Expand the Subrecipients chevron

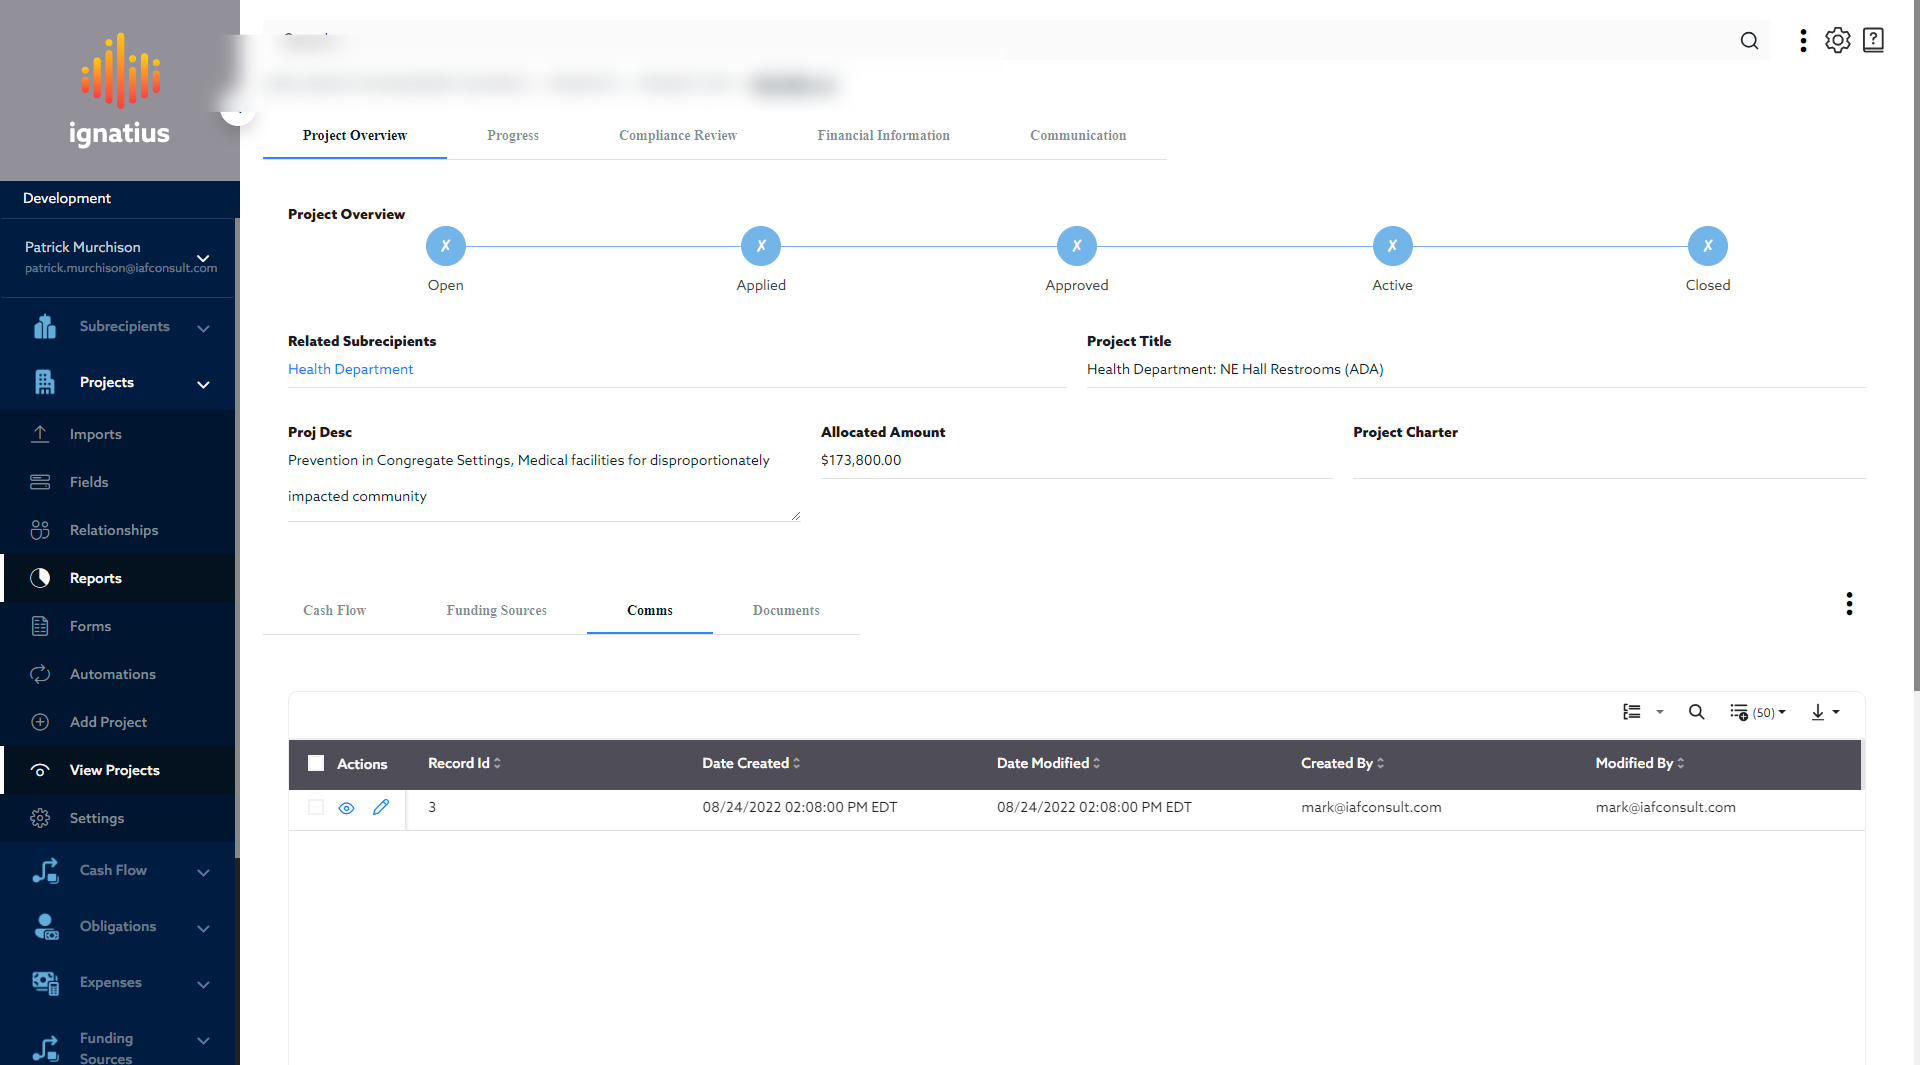point(203,328)
